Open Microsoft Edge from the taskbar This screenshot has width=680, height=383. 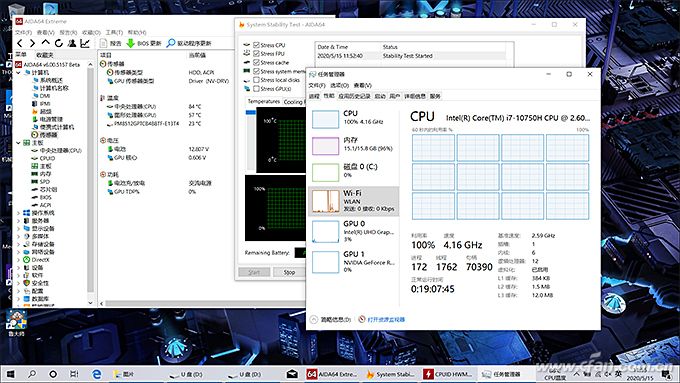[96, 374]
